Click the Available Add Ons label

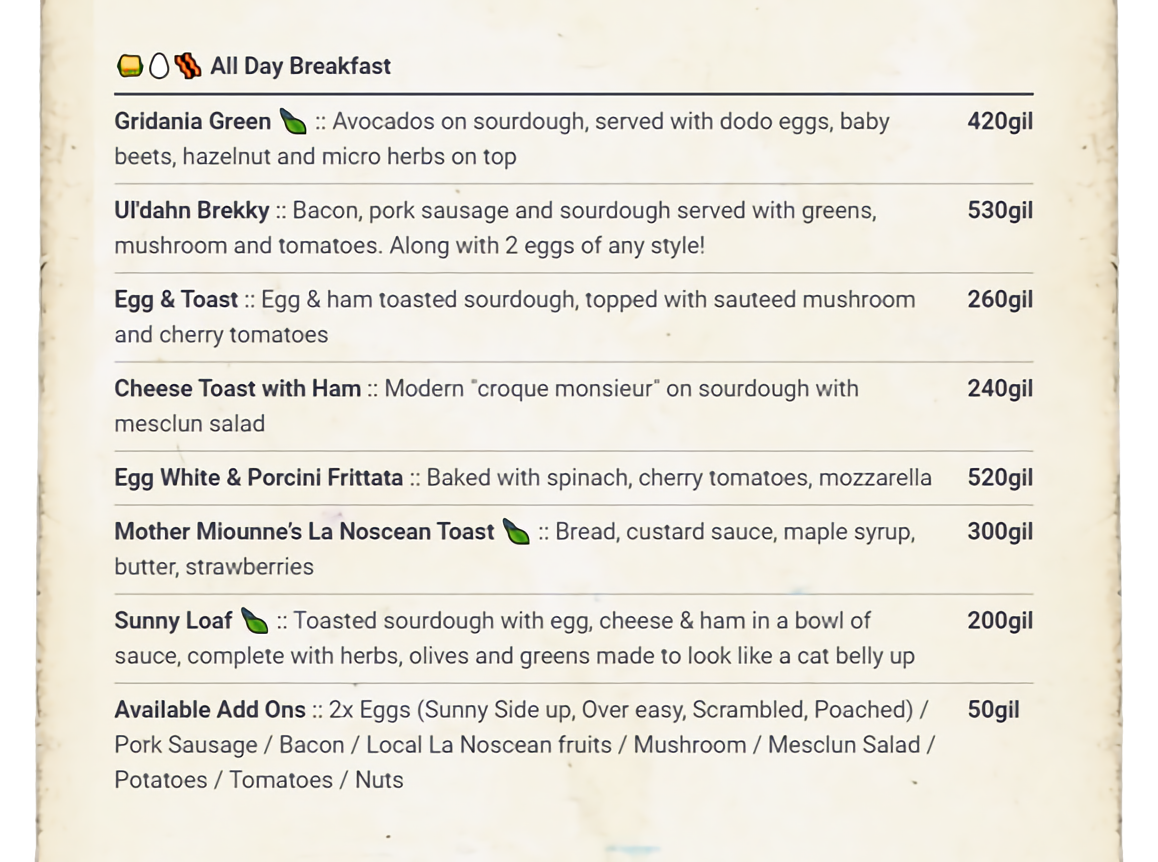(209, 710)
